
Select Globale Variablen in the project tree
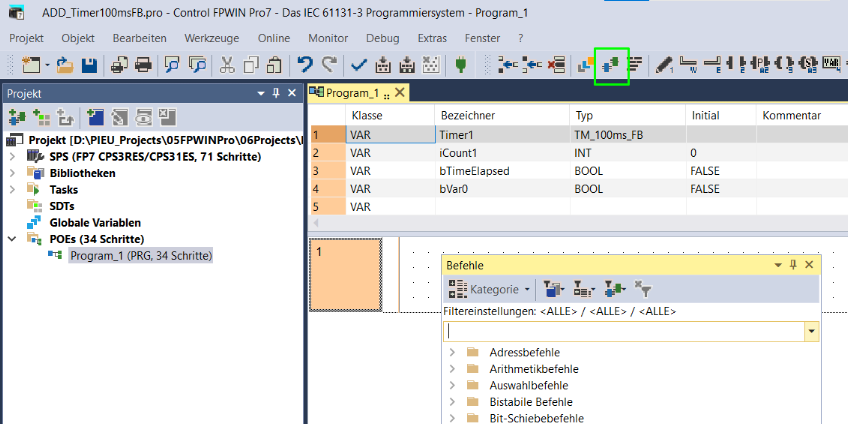coord(95,222)
